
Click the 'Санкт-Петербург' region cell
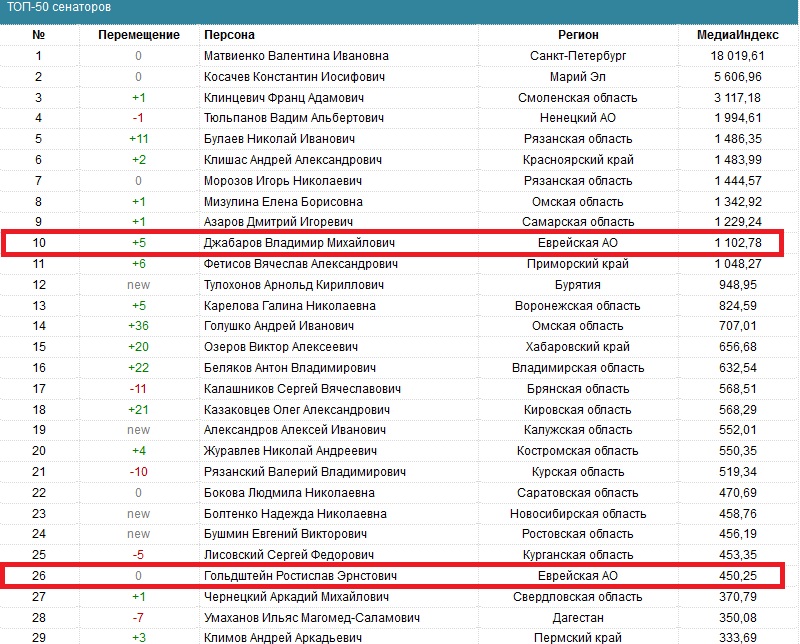coord(577,56)
